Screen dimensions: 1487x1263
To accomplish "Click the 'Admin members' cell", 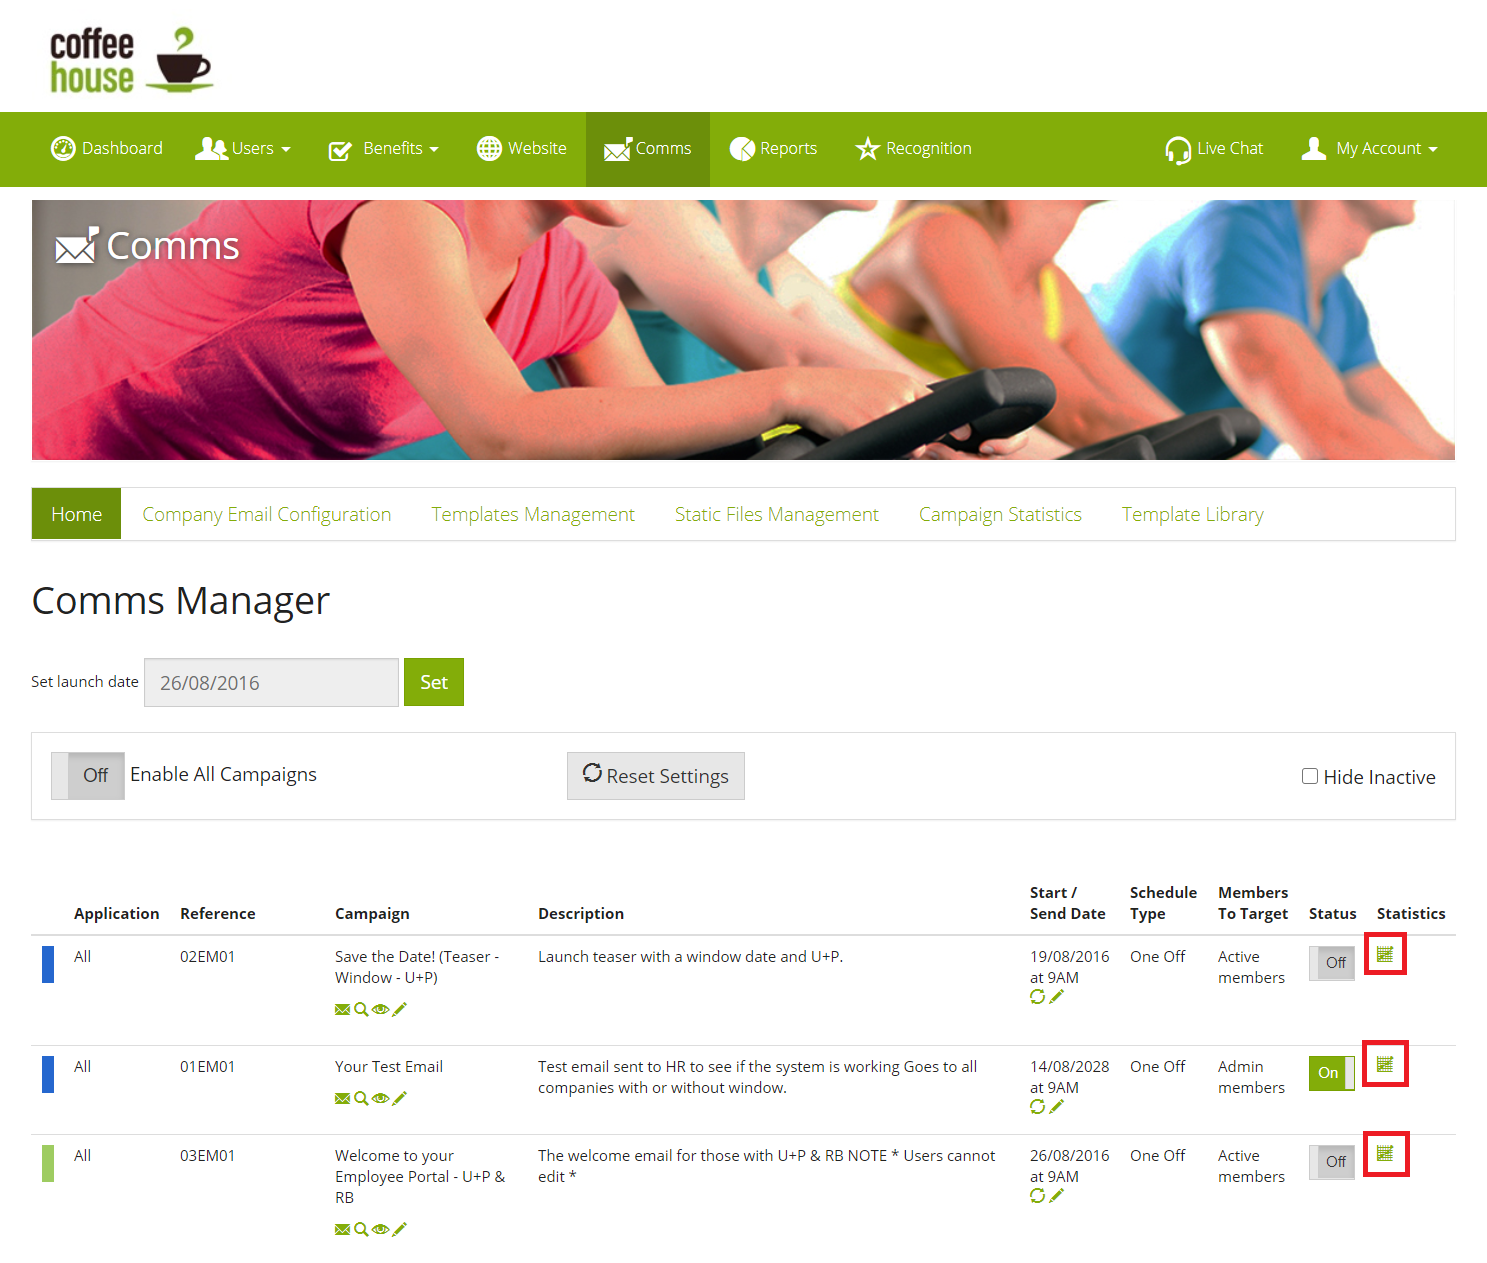I will point(1251,1077).
